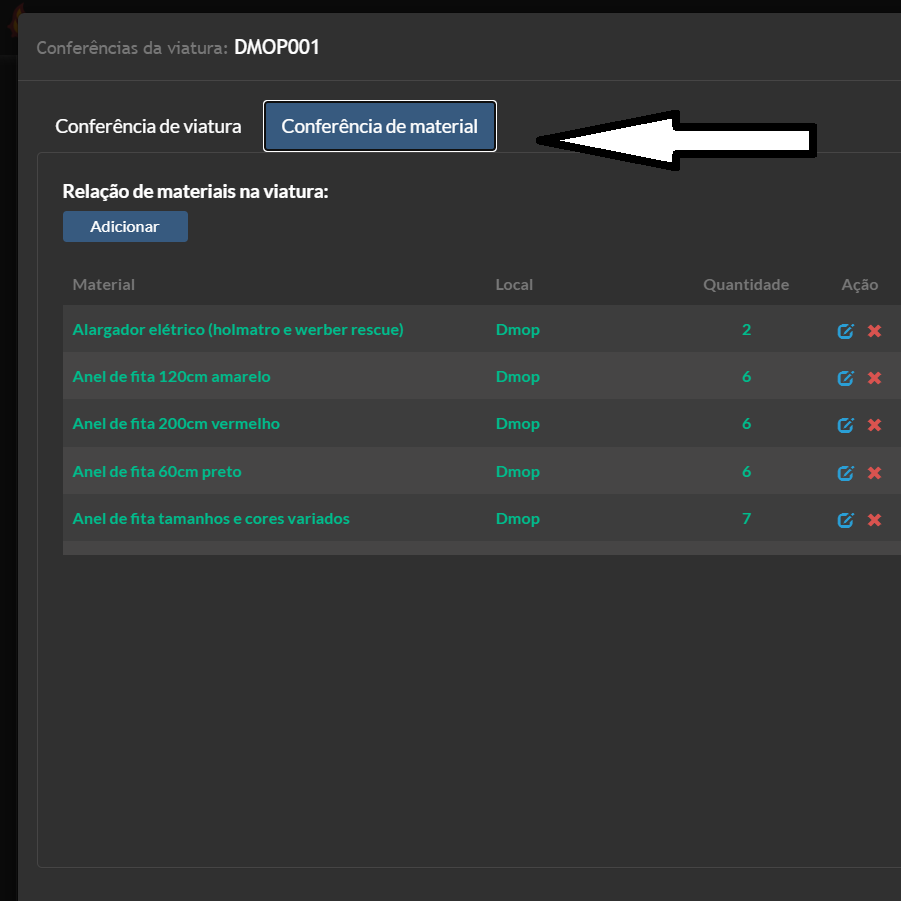
Task: Select 'Anel de fita 60cm preto' text
Action: pyautogui.click(x=157, y=472)
